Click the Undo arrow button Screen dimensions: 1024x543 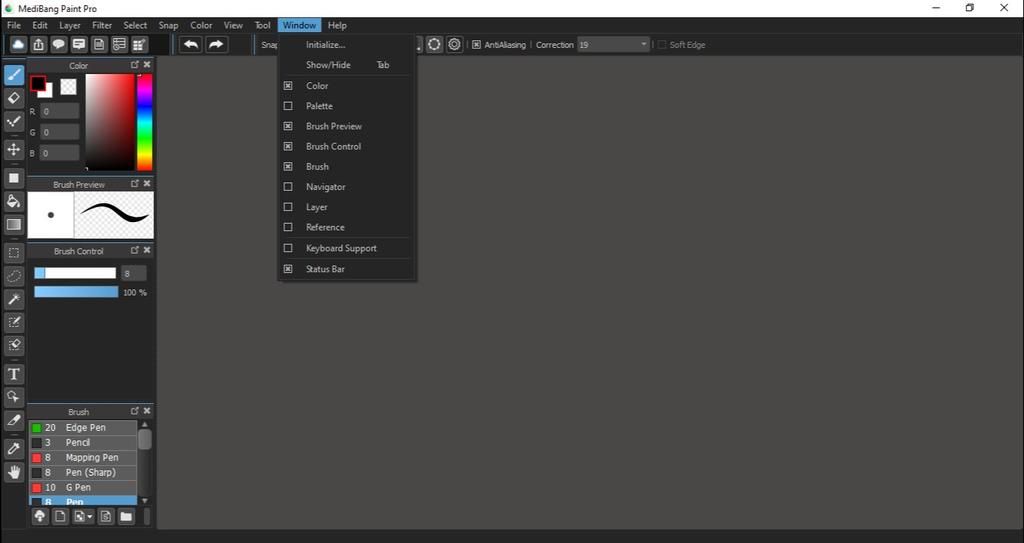click(x=191, y=44)
